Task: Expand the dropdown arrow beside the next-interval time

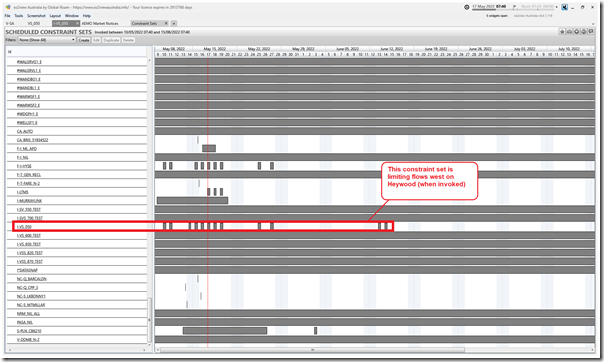Action: tap(557, 7)
